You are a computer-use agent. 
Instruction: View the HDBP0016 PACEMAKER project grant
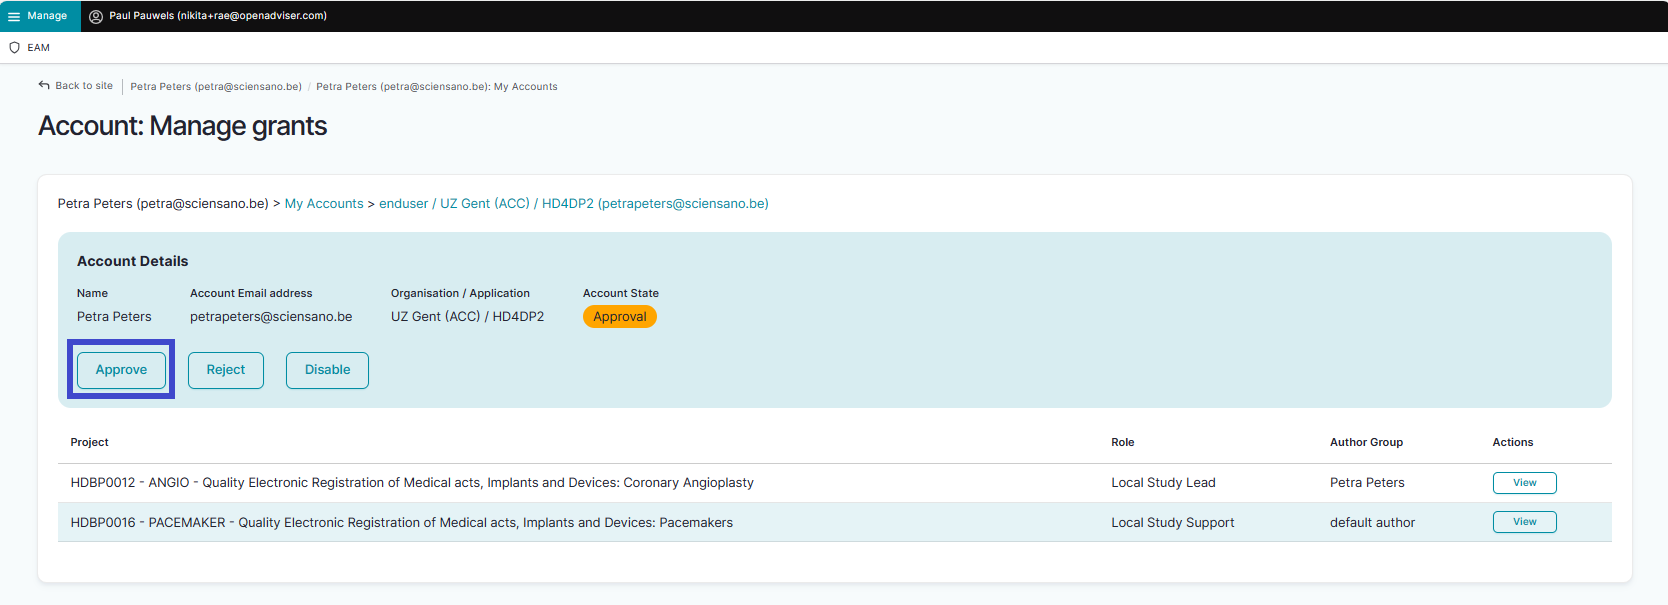[1524, 522]
